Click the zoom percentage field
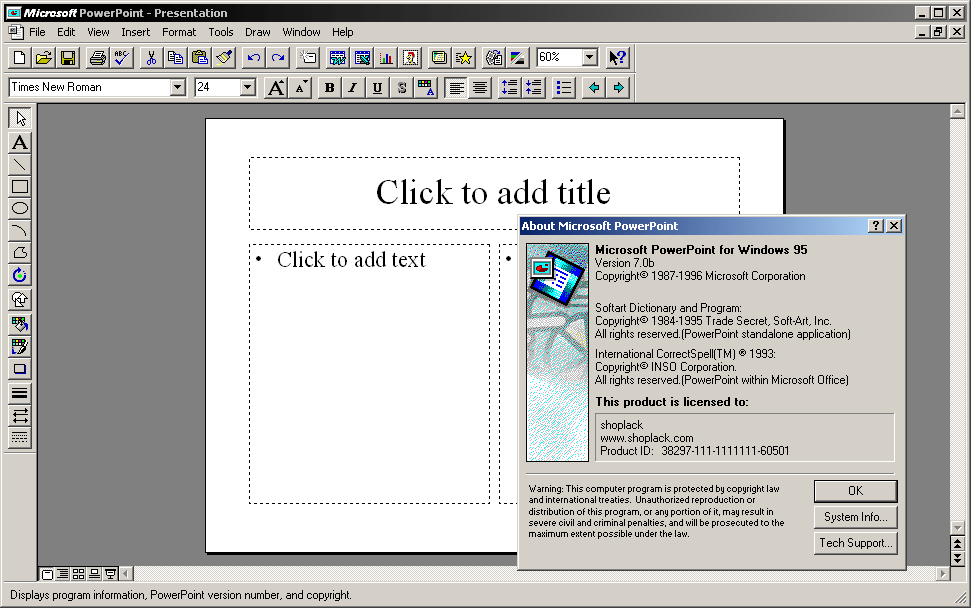The image size is (971, 608). pos(560,58)
